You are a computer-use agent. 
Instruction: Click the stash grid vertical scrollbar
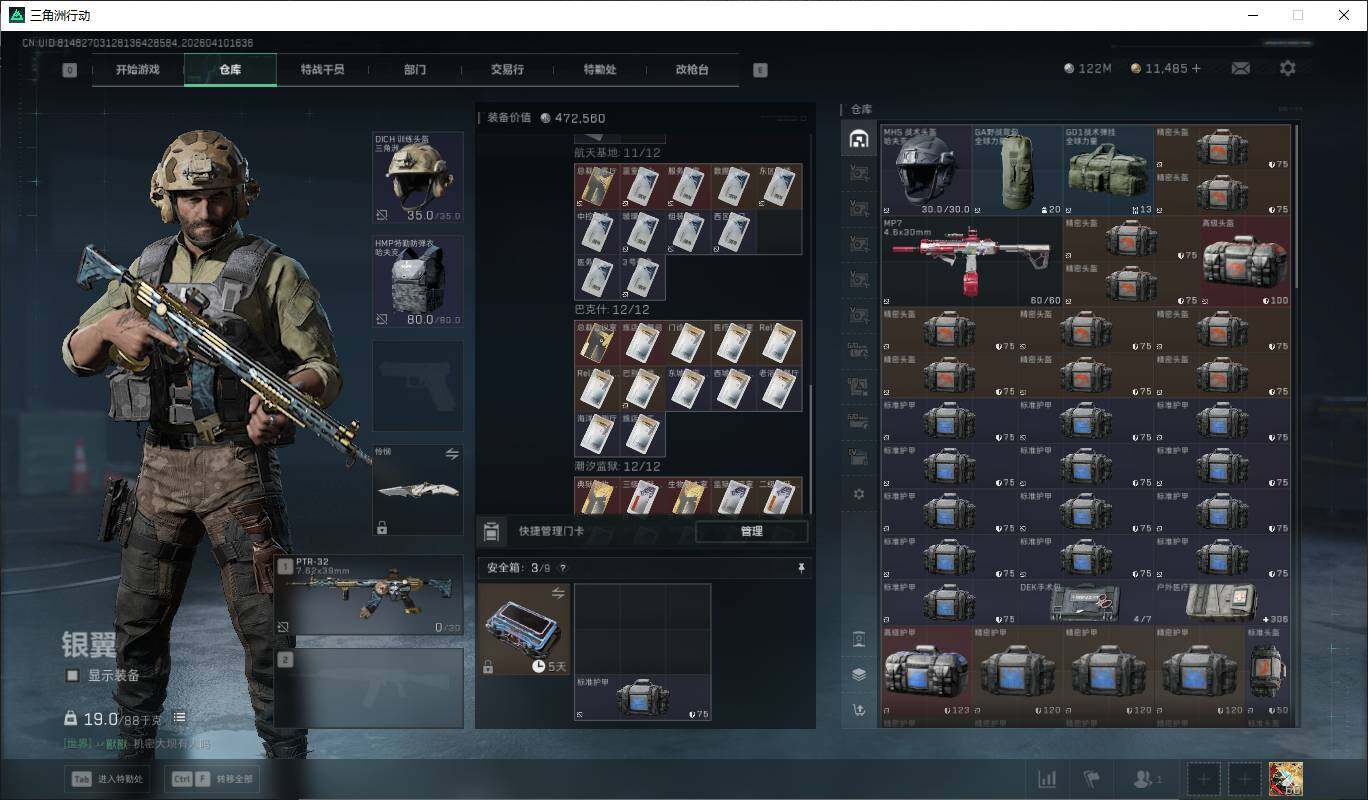(1297, 205)
